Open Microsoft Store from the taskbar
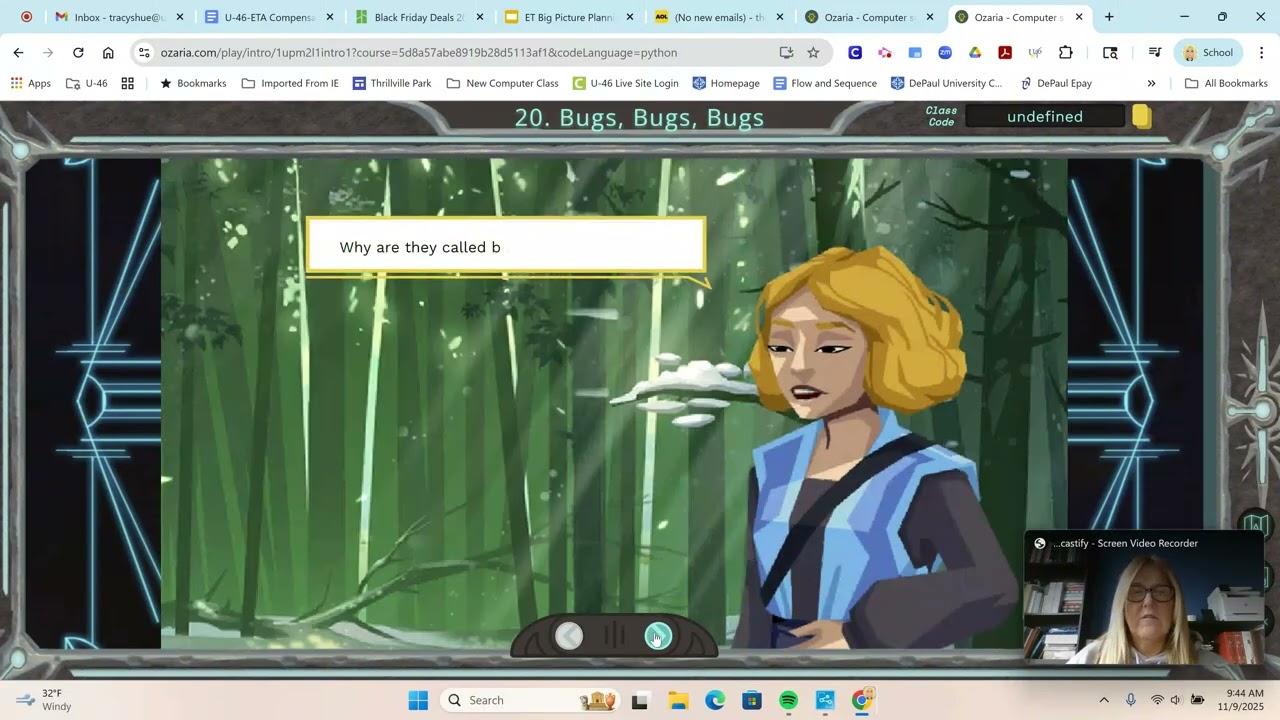1280x720 pixels. pos(752,700)
